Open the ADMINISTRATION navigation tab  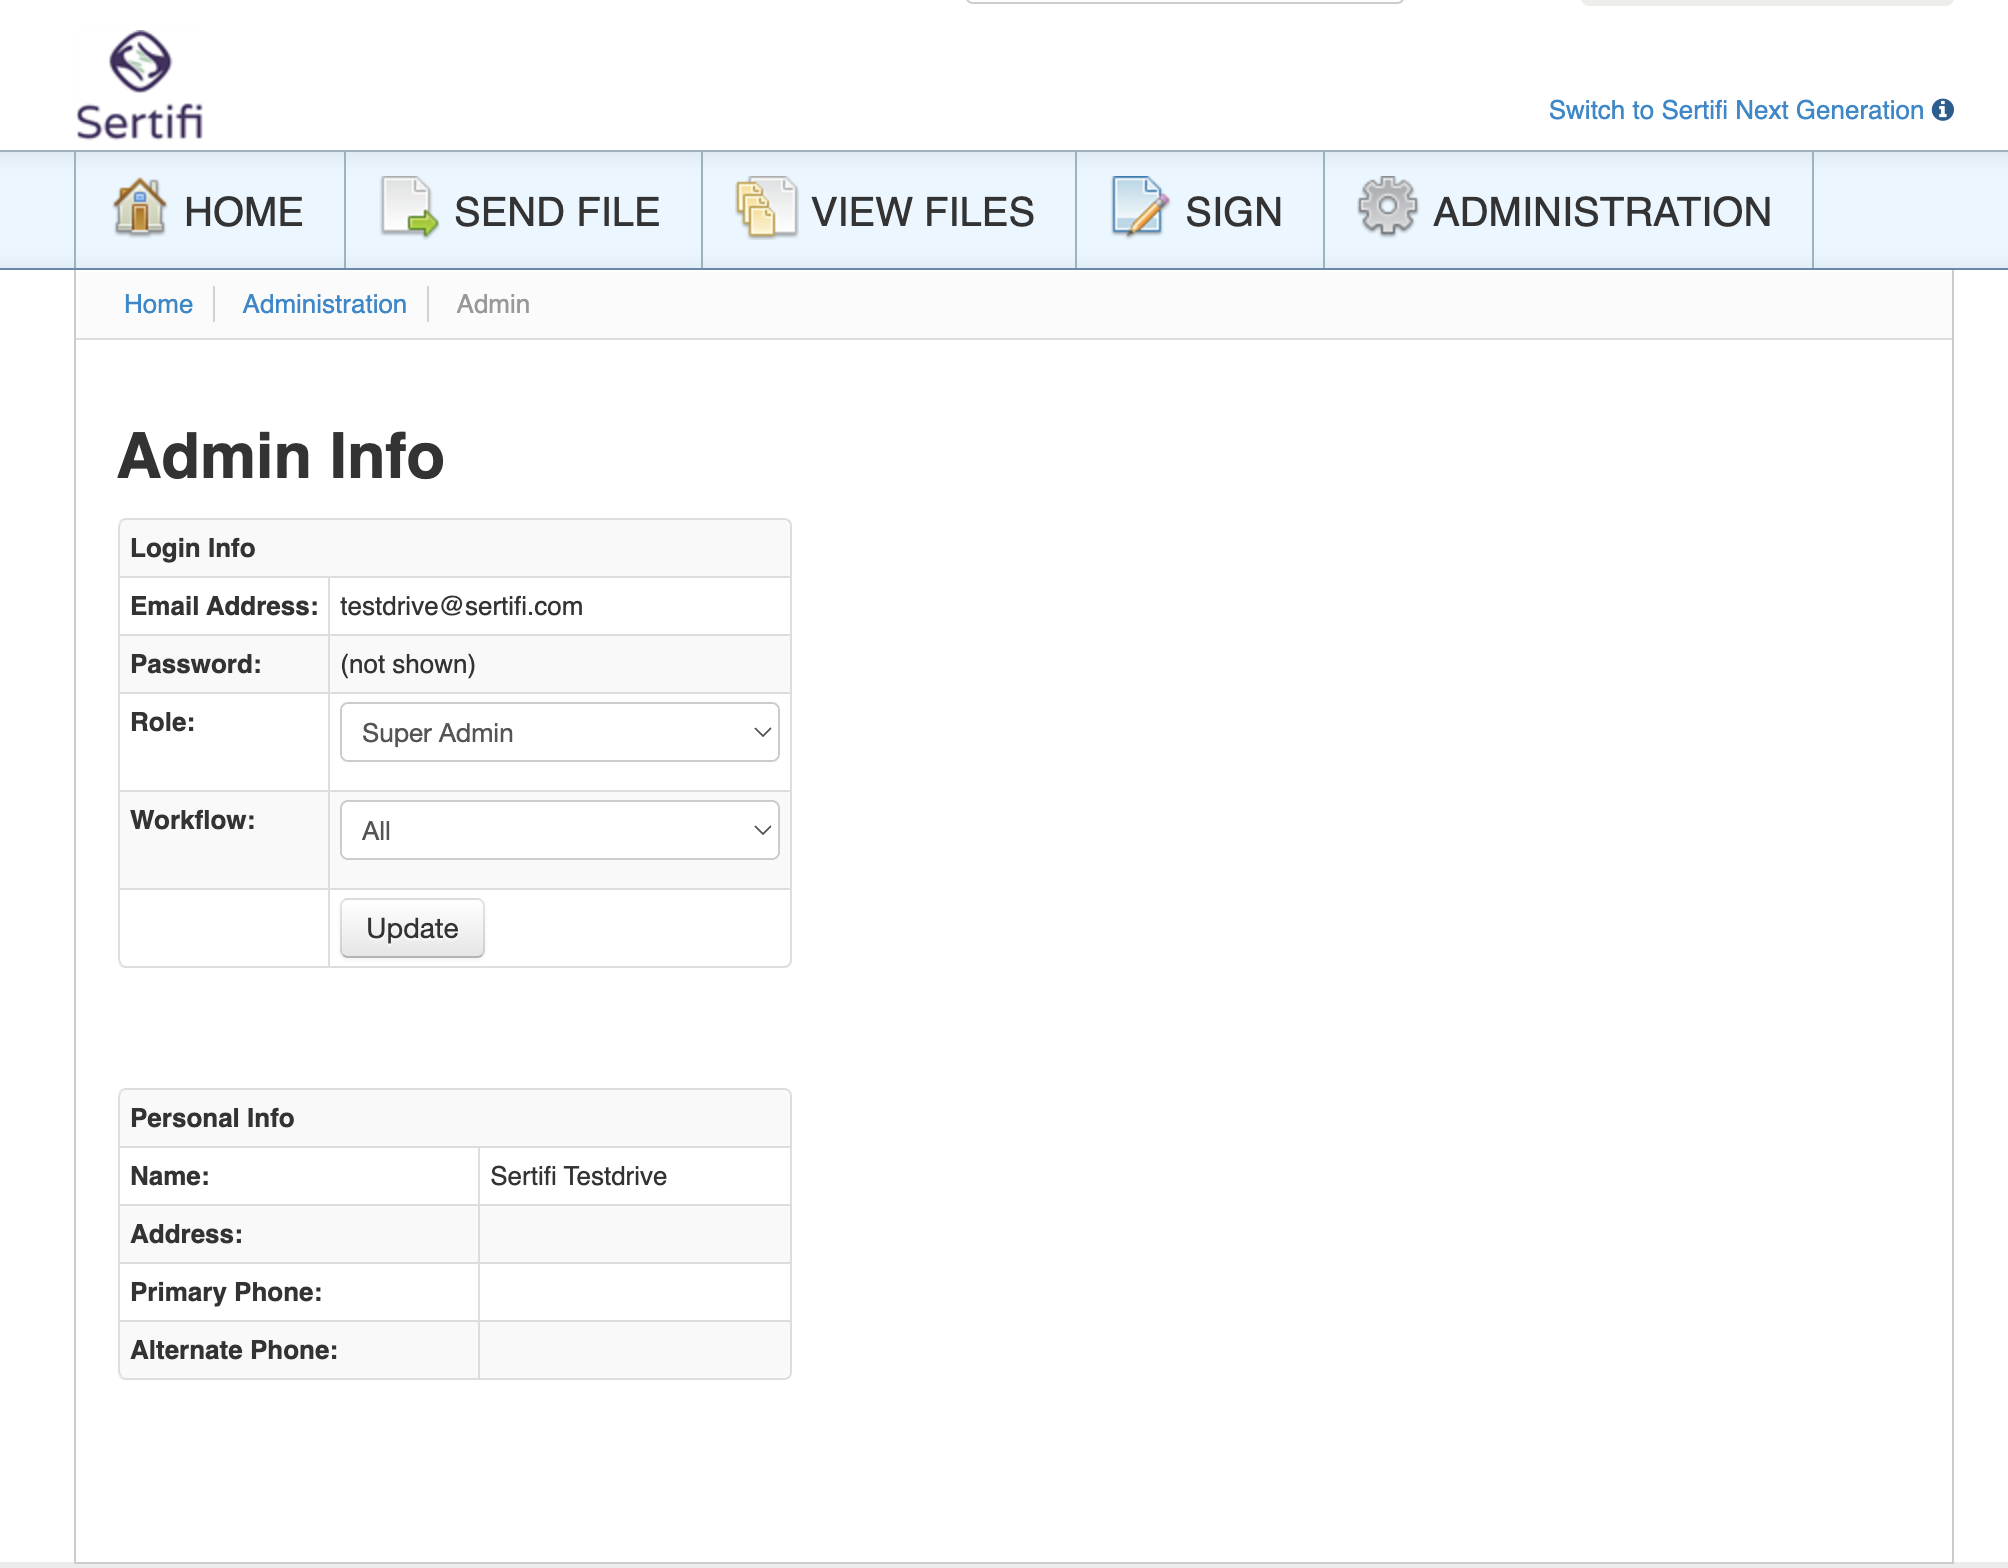1568,211
